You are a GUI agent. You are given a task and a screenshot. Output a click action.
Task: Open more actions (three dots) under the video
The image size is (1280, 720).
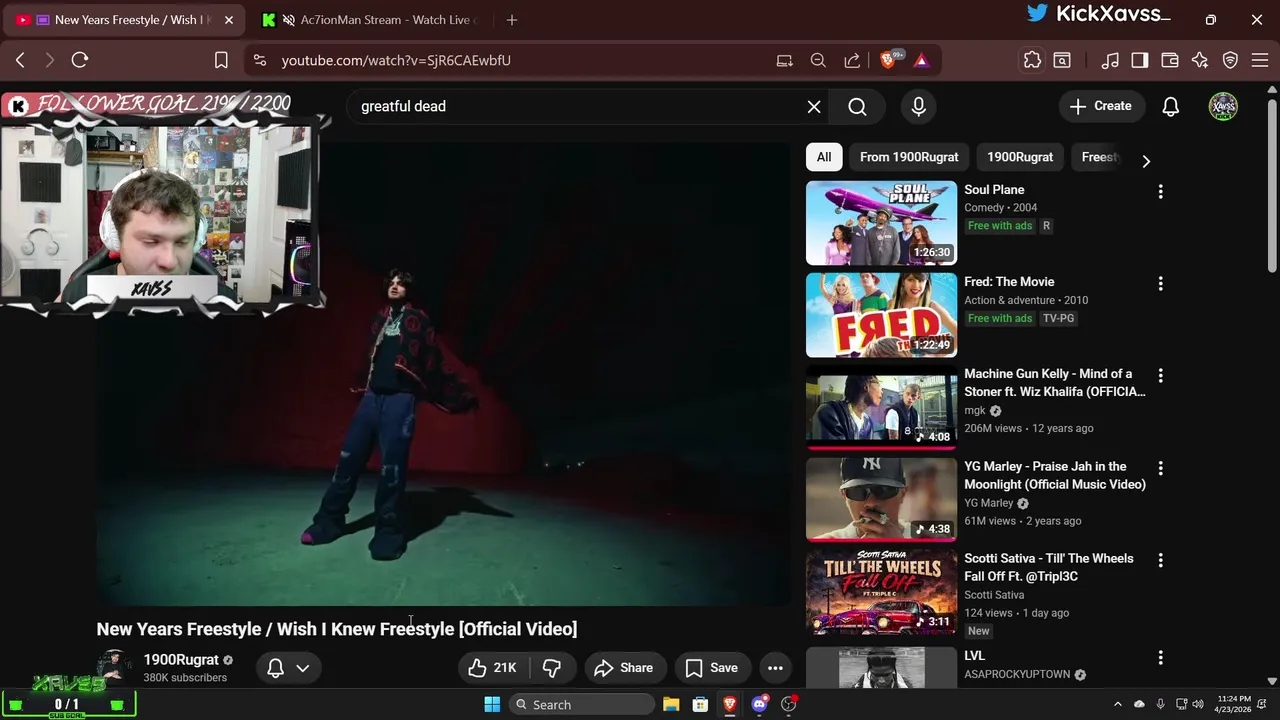pyautogui.click(x=775, y=668)
